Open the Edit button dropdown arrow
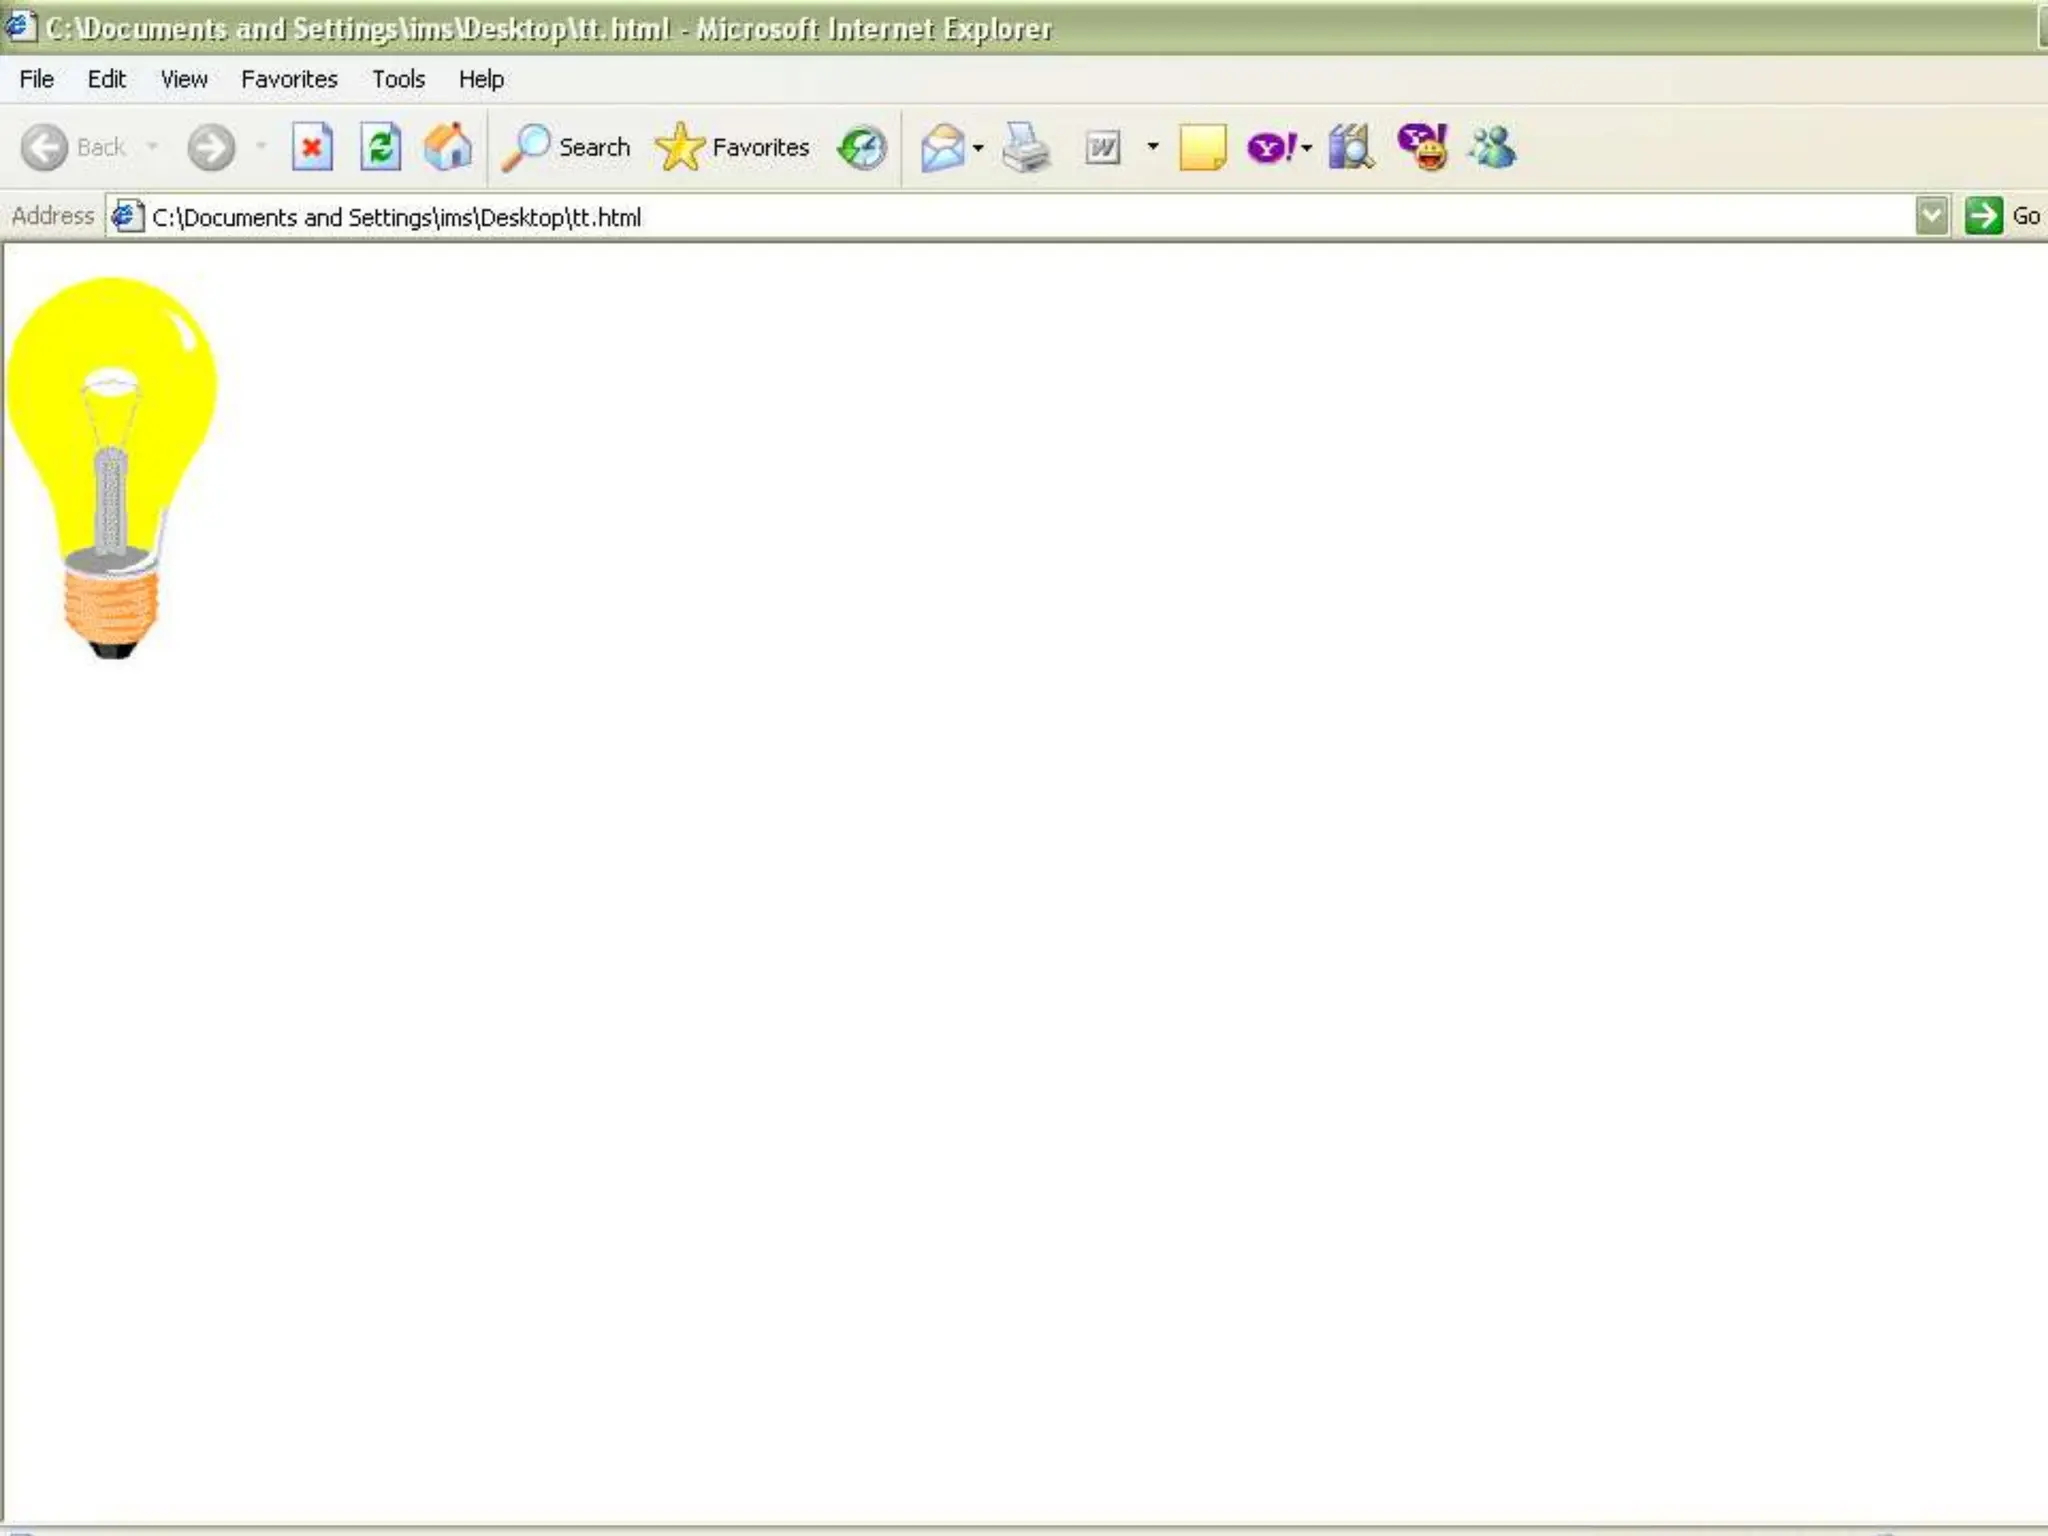The height and width of the screenshot is (1536, 2048). 1153,147
